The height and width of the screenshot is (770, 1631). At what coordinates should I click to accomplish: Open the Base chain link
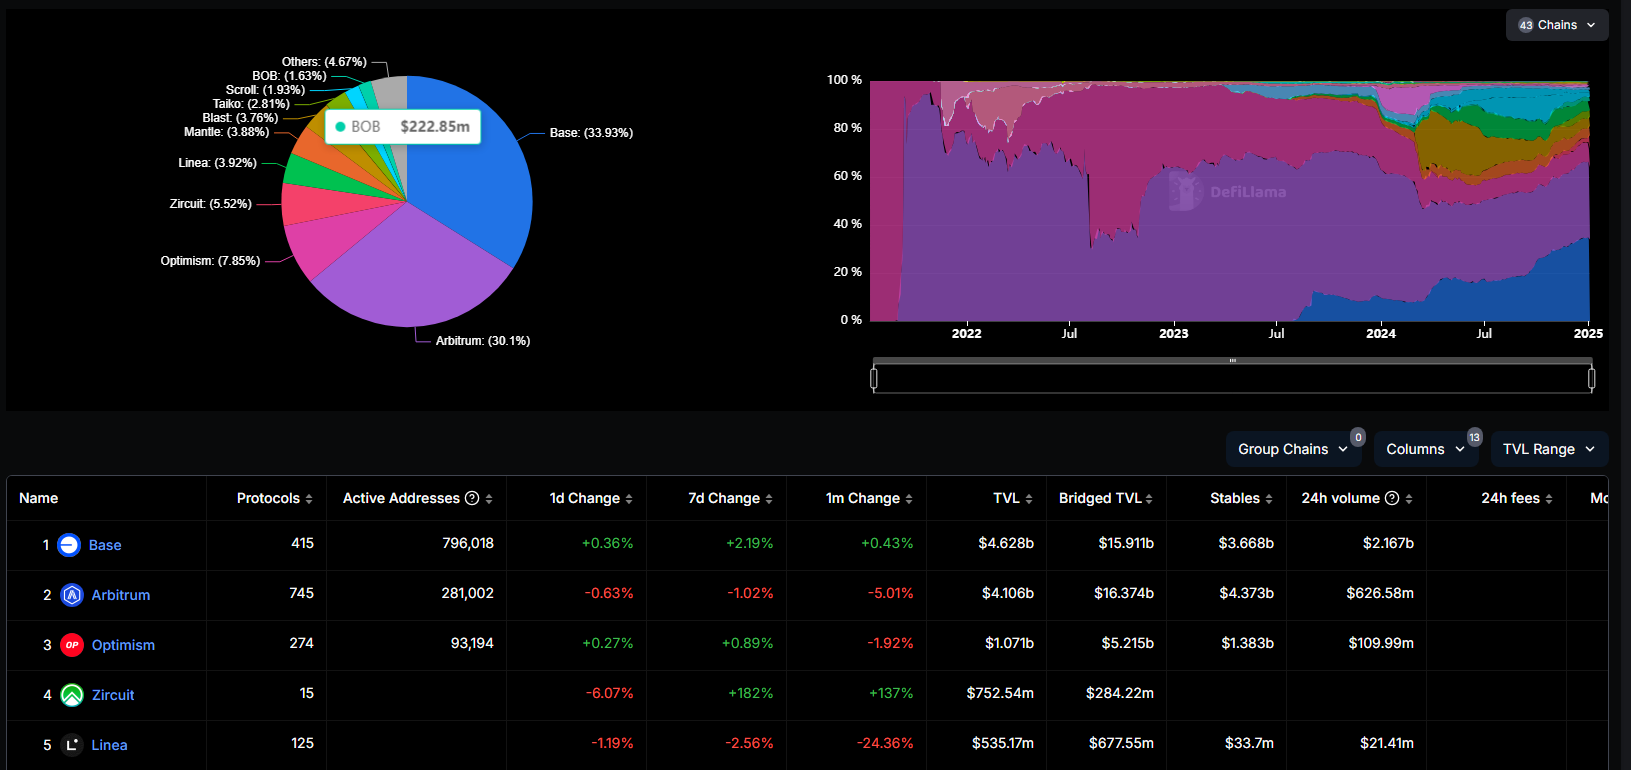(105, 545)
